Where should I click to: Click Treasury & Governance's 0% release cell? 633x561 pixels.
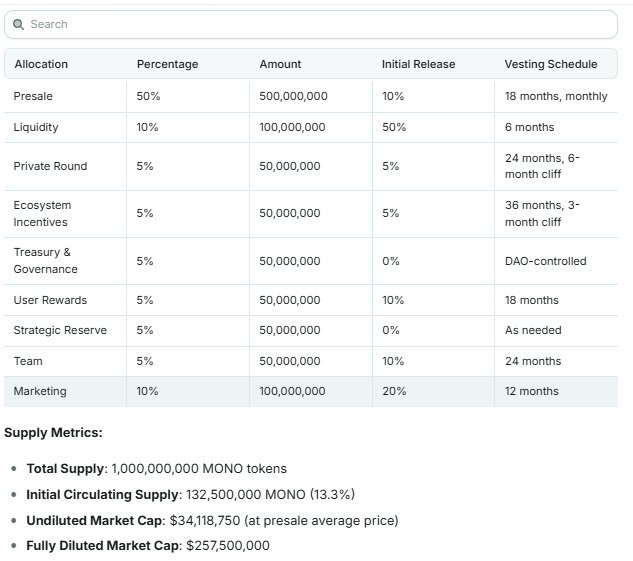click(433, 261)
